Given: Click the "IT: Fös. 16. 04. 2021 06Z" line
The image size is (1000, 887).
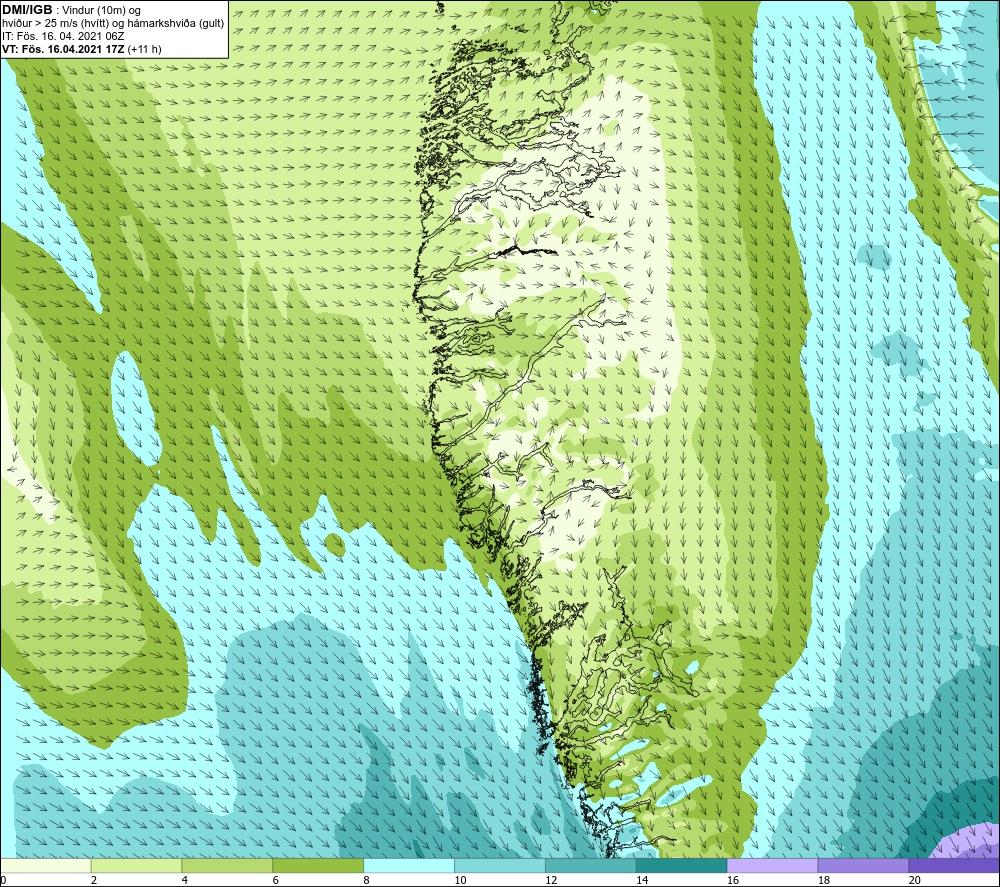Looking at the screenshot, I should (63, 36).
